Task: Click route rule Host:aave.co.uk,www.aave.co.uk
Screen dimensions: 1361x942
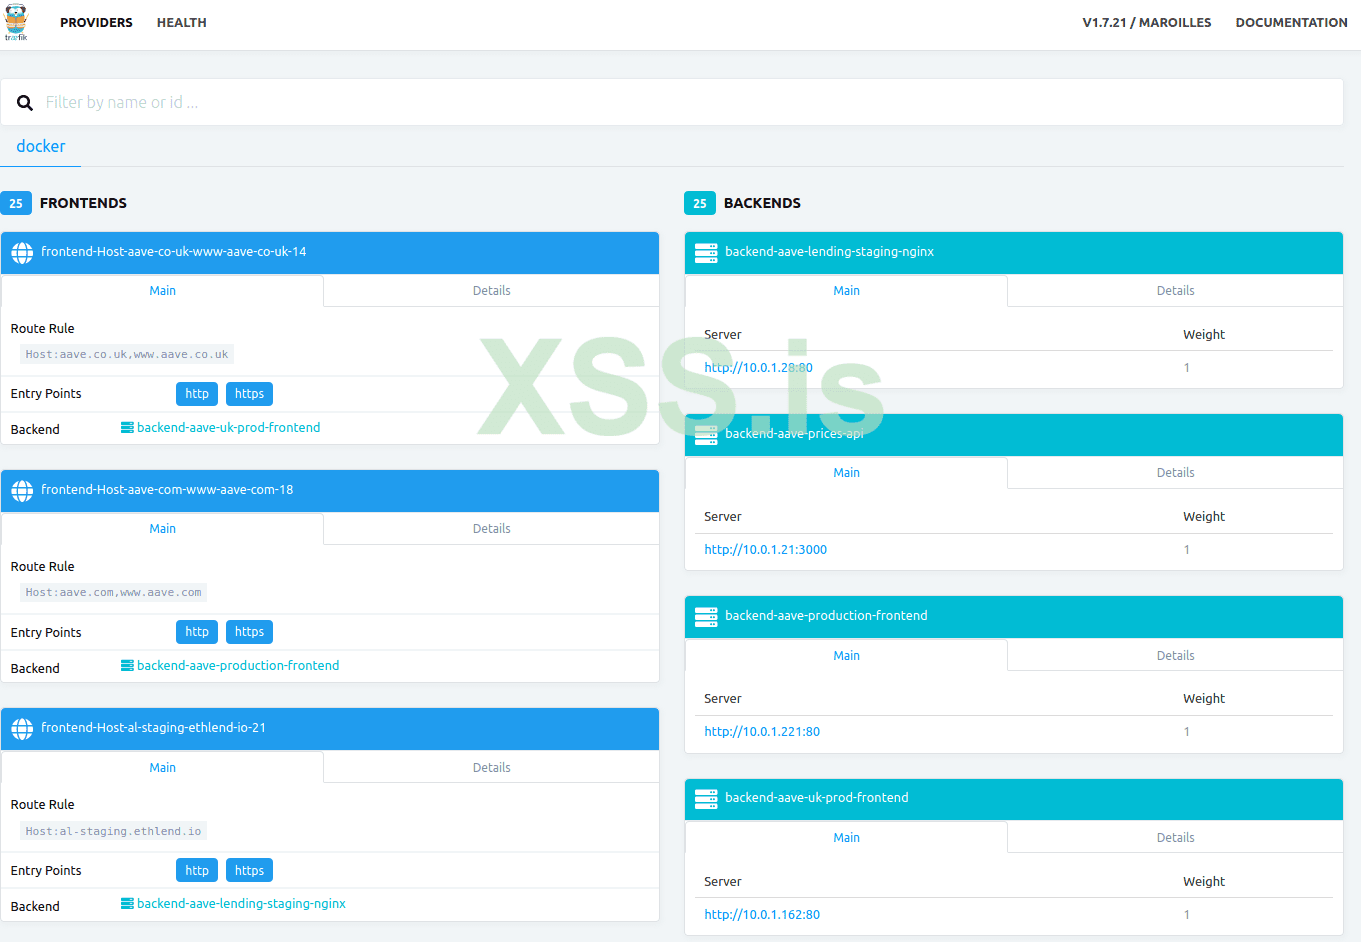Action: pyautogui.click(x=127, y=355)
